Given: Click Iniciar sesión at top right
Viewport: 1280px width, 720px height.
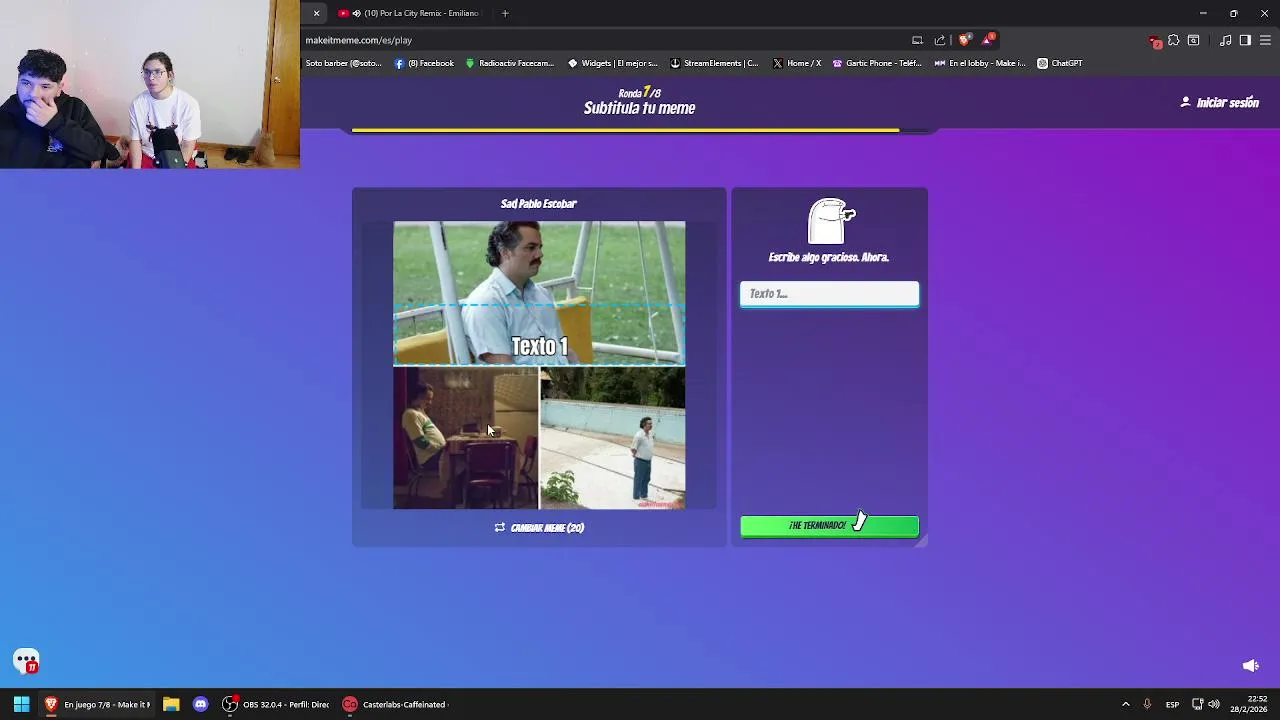Looking at the screenshot, I should [1219, 102].
